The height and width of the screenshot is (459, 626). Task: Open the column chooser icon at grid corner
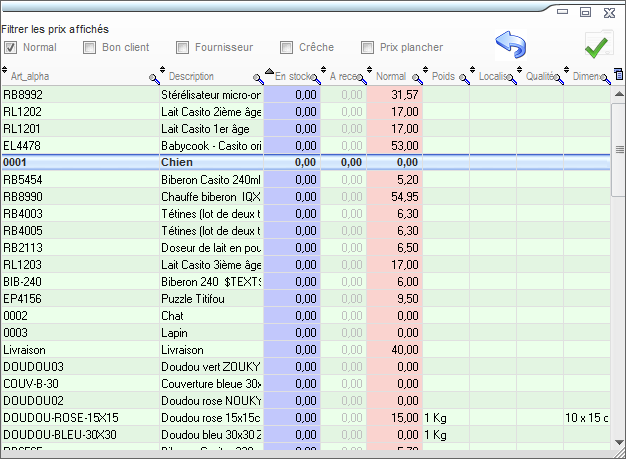tap(618, 75)
